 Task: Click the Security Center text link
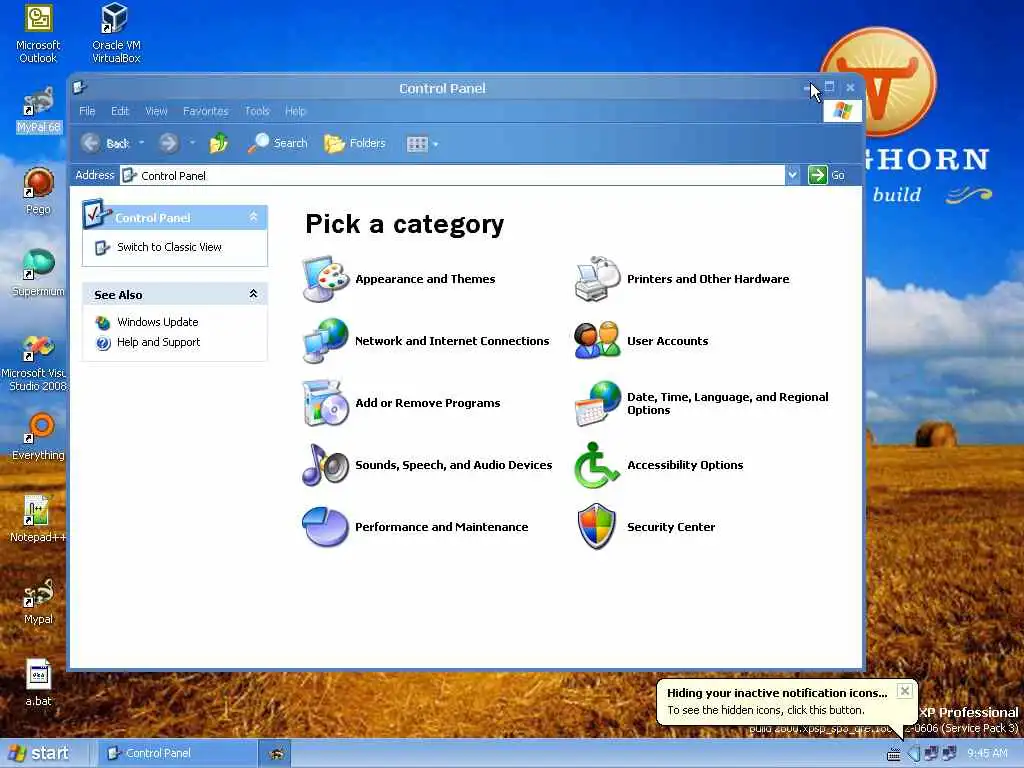point(671,527)
